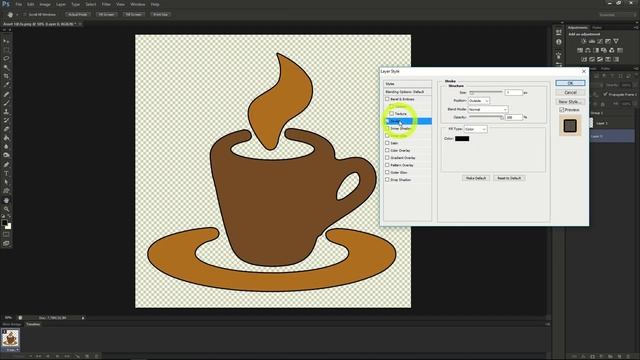The width and height of the screenshot is (640, 360).
Task: Add a Vibrance adjustment
Action: (x=616, y=41)
